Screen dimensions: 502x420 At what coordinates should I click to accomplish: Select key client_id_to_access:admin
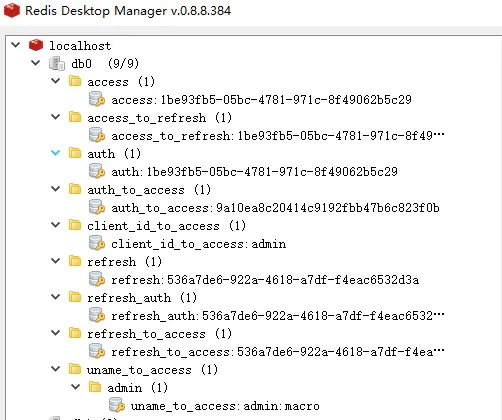point(198,244)
